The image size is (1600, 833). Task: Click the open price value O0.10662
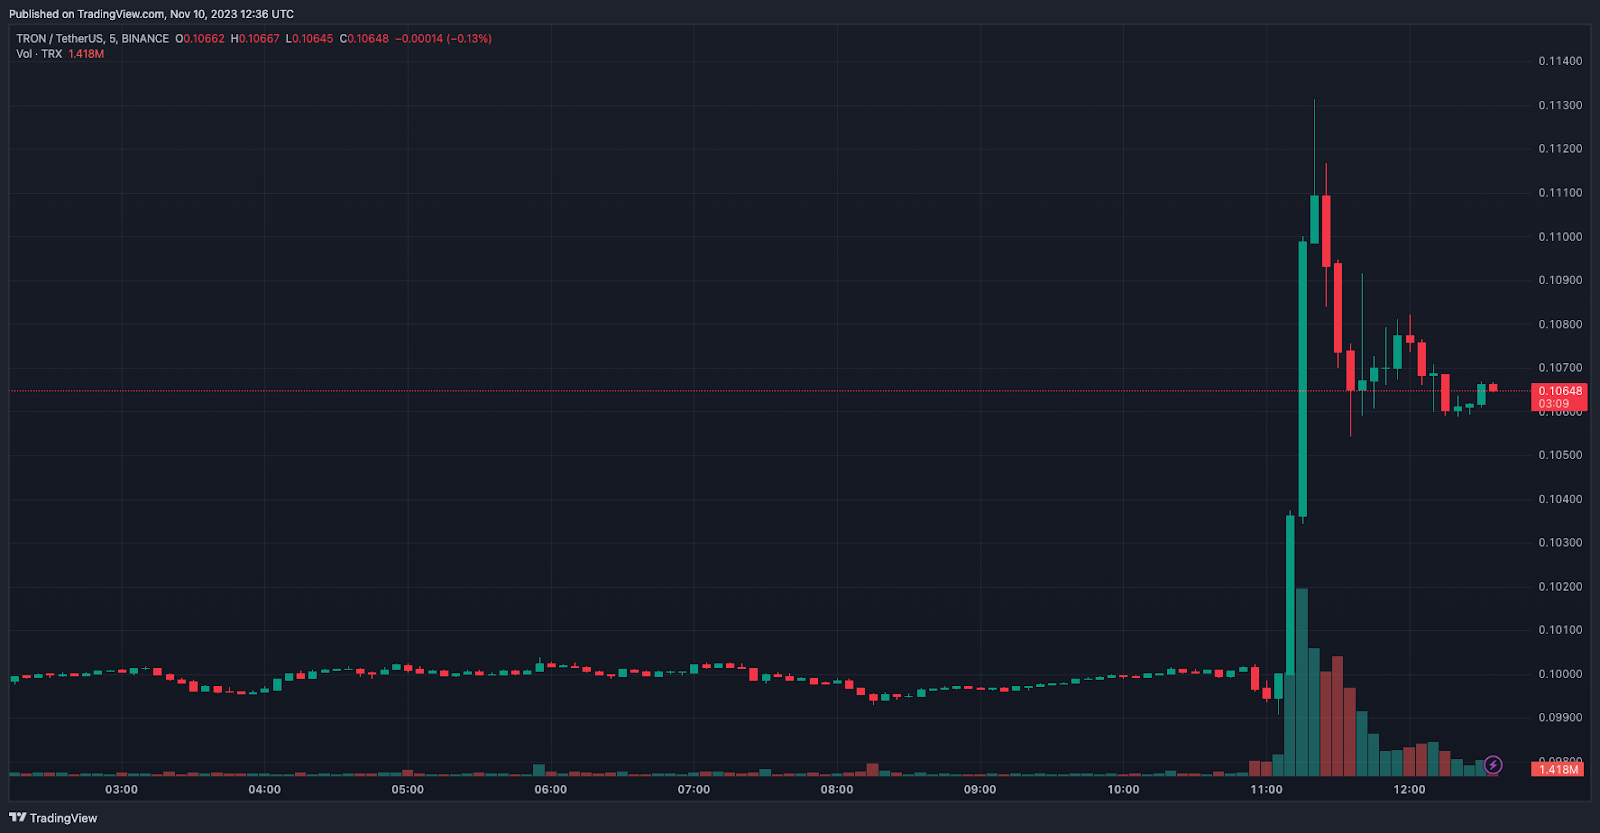(x=200, y=39)
